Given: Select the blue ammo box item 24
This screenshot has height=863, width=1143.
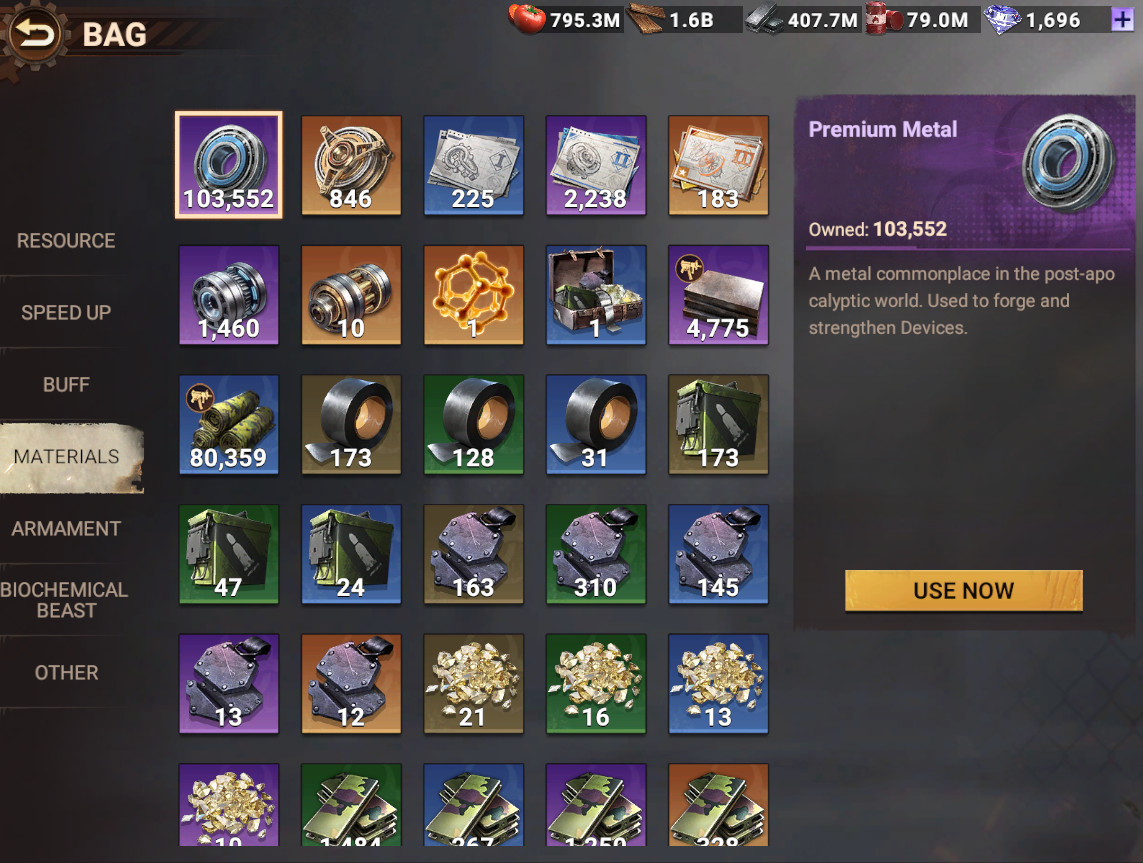Looking at the screenshot, I should tap(351, 554).
